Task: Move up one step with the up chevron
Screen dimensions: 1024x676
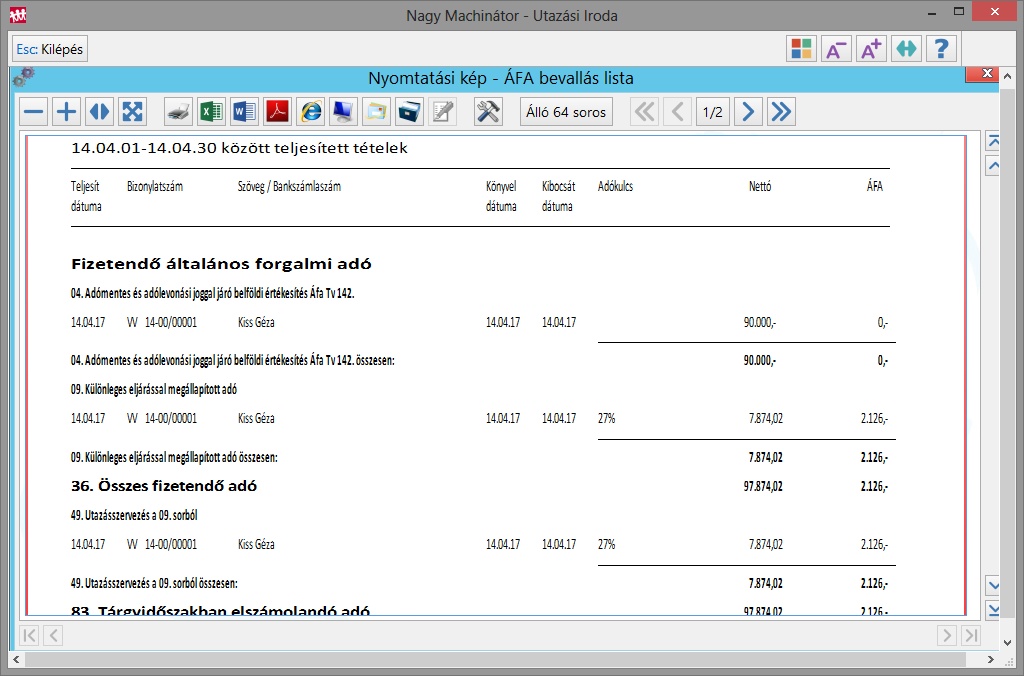Action: coord(993,165)
